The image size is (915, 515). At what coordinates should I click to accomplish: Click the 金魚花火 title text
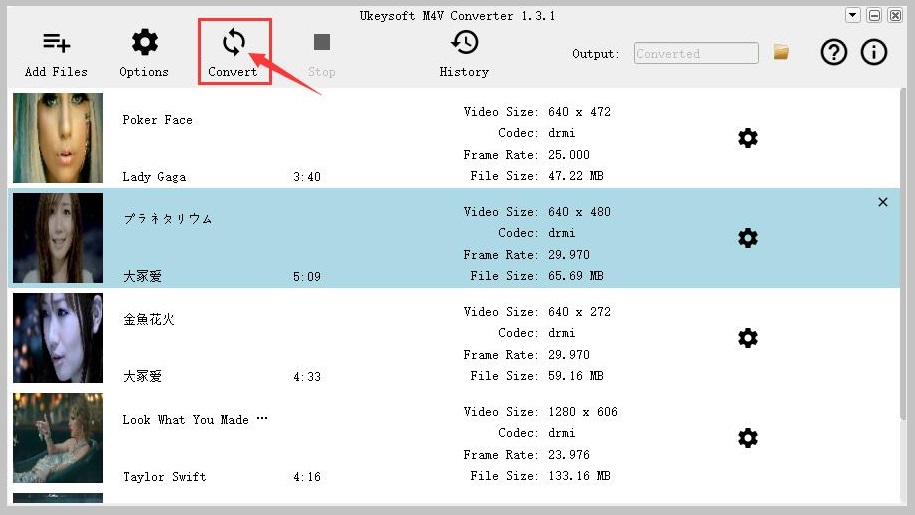point(149,319)
